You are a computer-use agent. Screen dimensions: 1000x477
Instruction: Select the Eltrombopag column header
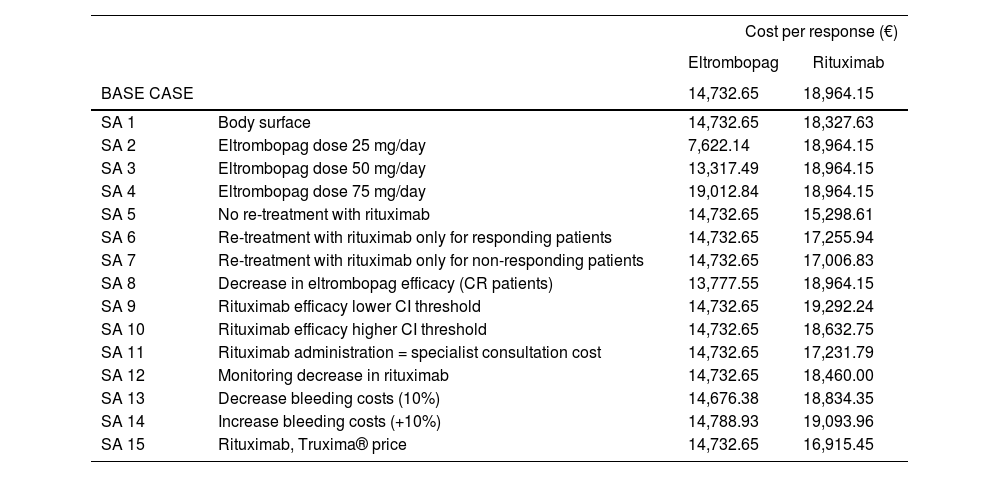coord(733,63)
